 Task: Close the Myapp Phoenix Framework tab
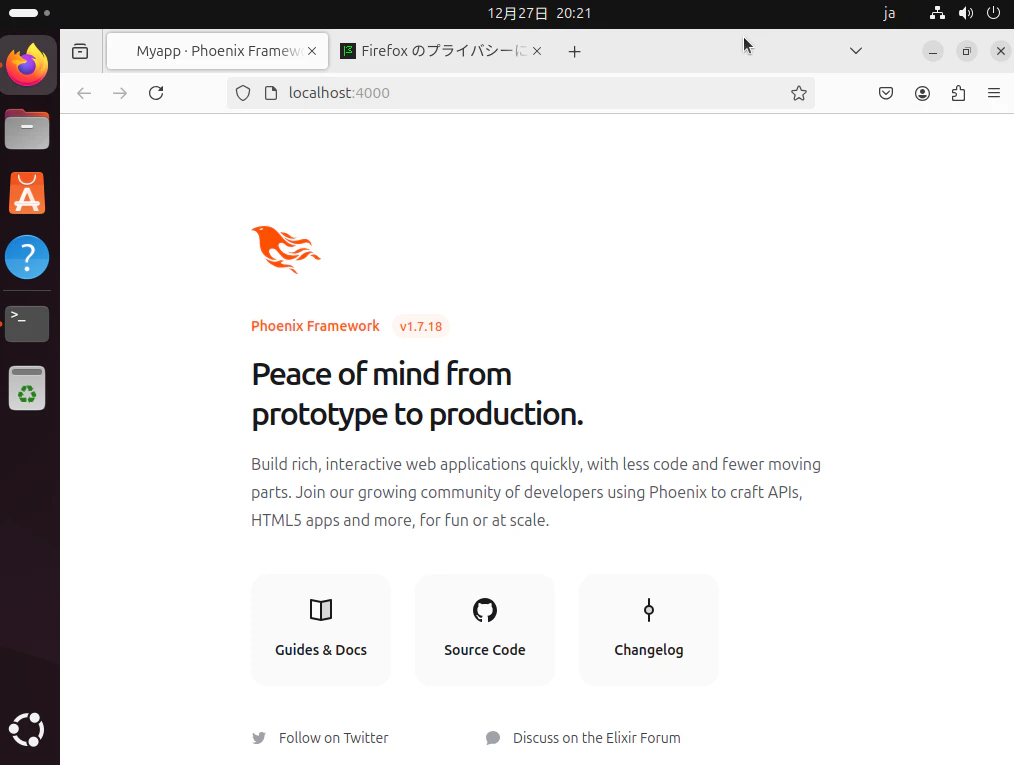(x=312, y=51)
